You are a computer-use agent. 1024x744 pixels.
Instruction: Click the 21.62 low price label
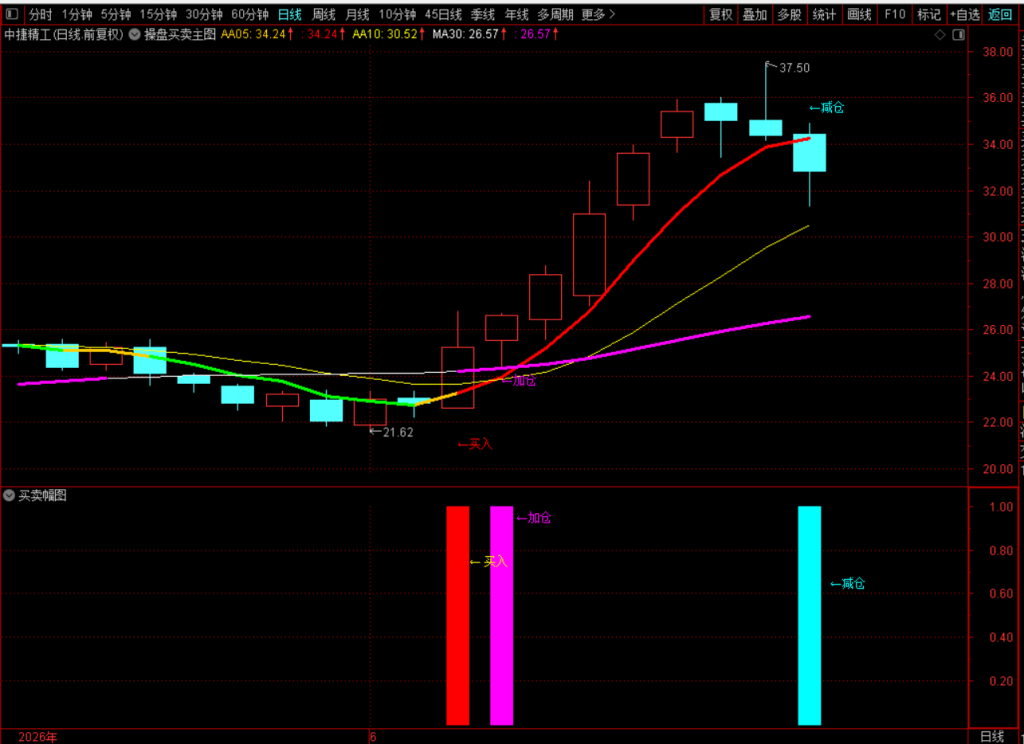398,432
